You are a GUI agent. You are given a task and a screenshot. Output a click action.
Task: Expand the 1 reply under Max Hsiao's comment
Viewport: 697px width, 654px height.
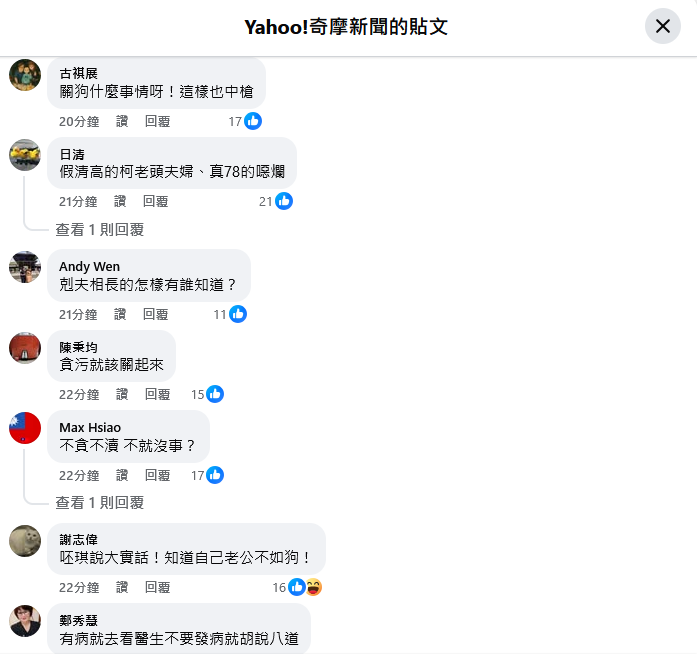[100, 502]
